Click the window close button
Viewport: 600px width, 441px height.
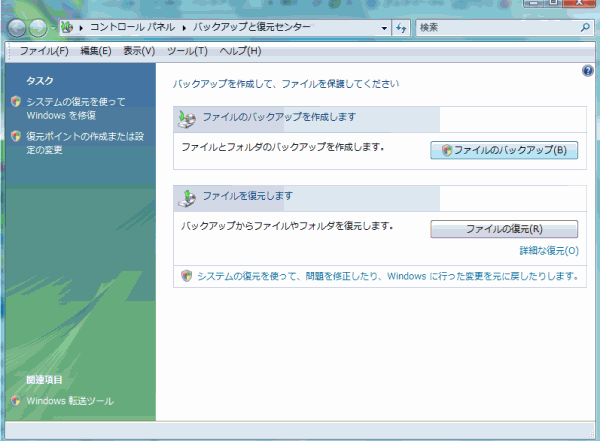click(x=579, y=2)
